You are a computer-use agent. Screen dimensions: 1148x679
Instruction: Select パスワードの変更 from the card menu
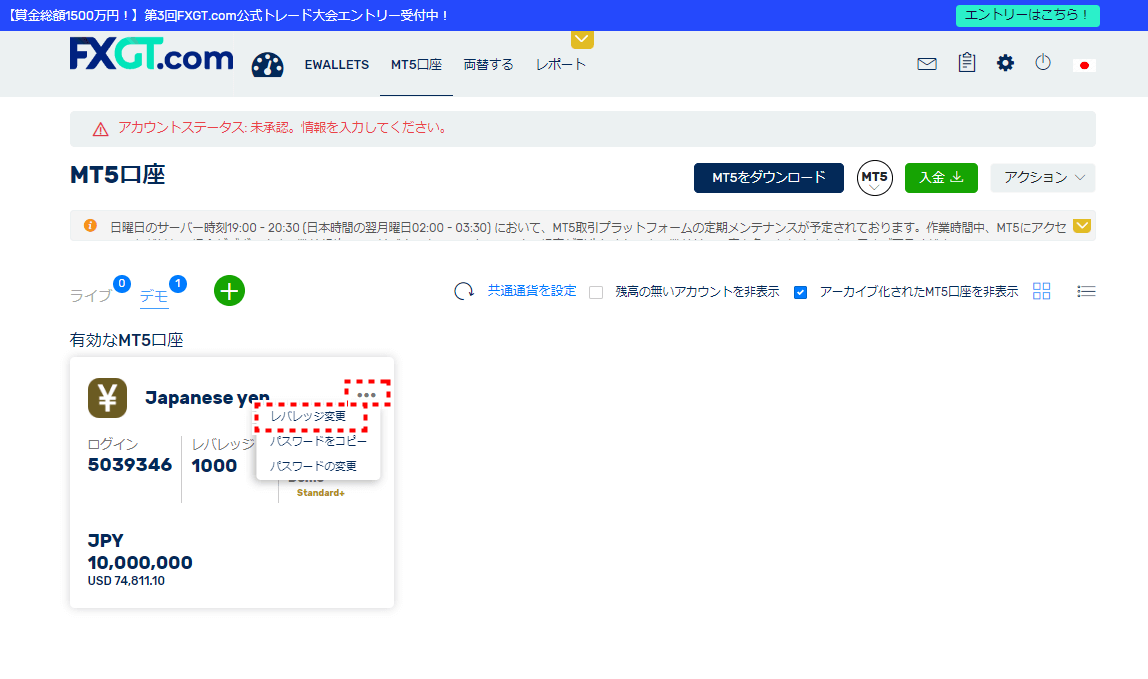coord(313,466)
